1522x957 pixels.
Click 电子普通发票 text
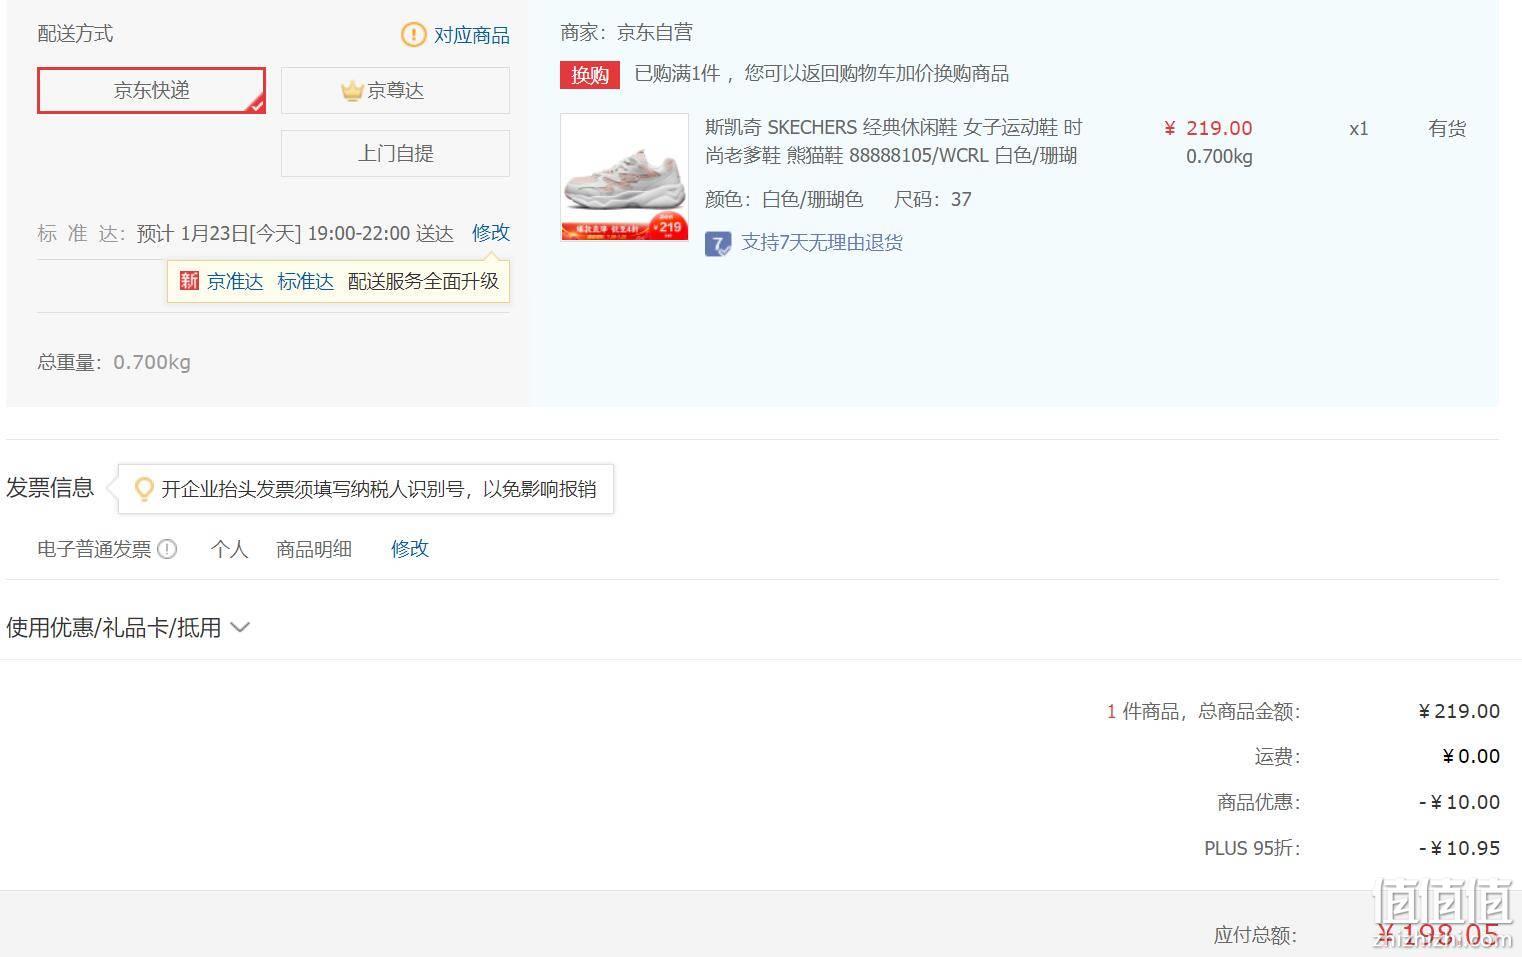click(x=94, y=549)
